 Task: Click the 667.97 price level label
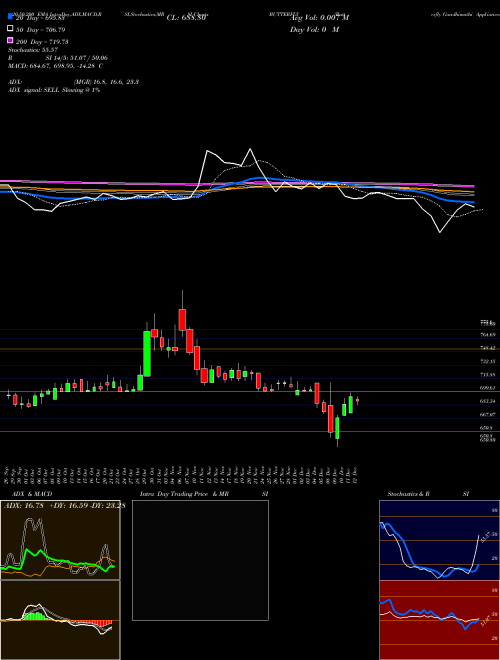click(x=489, y=415)
